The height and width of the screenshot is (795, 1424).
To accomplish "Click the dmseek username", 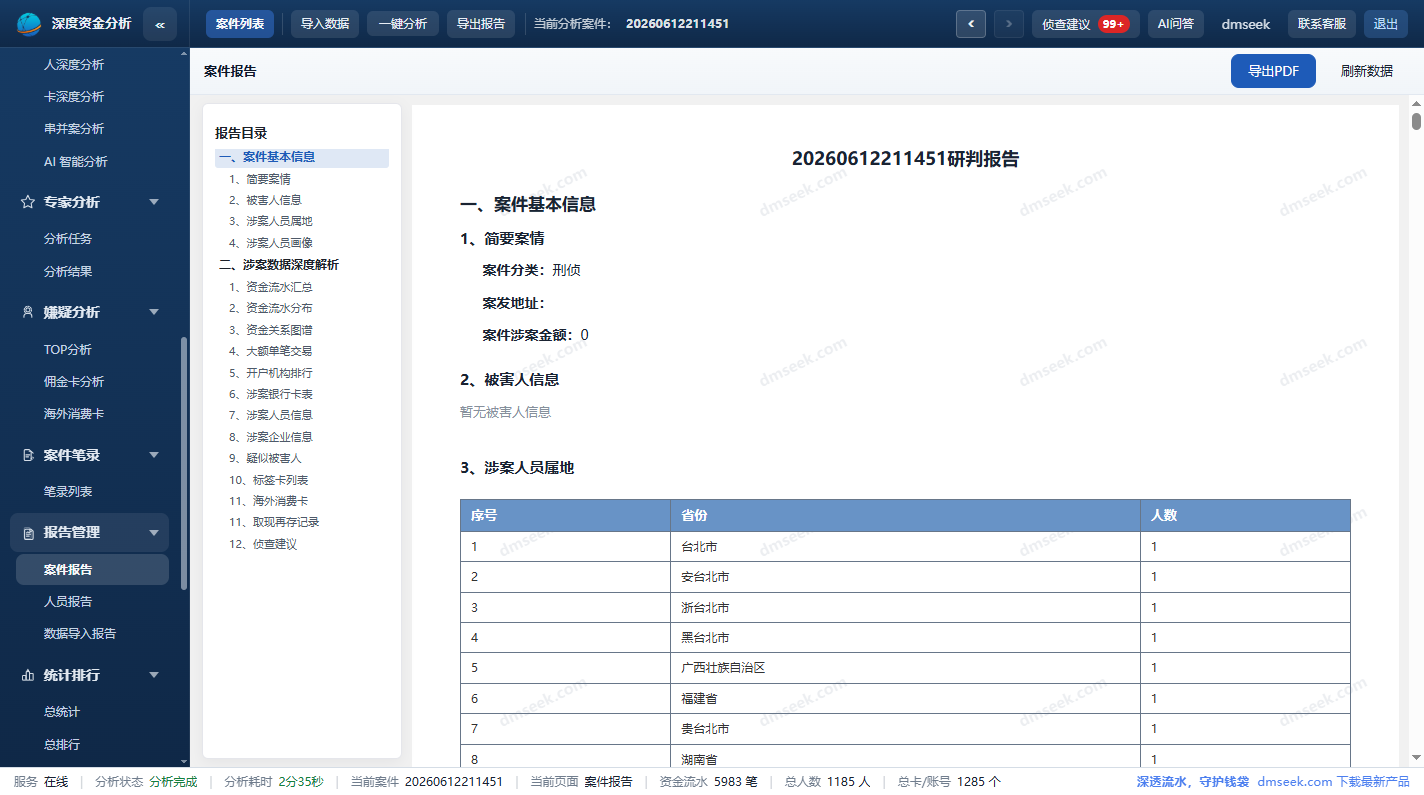I will (1246, 24).
